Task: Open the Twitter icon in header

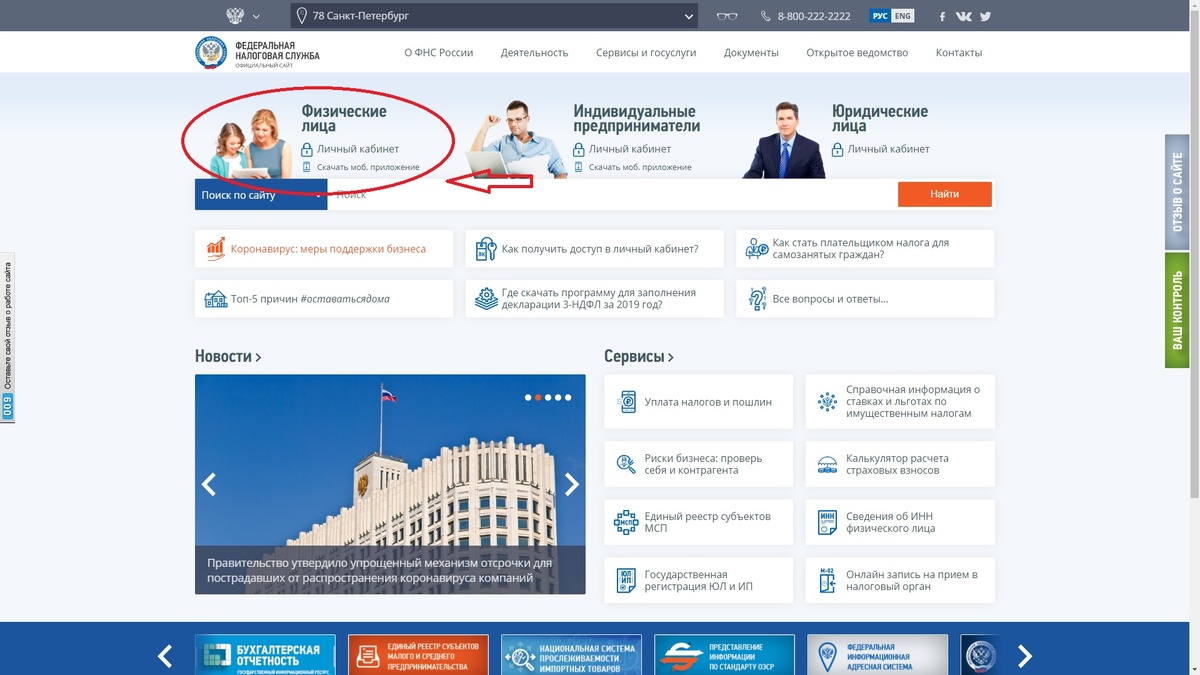Action: [986, 16]
